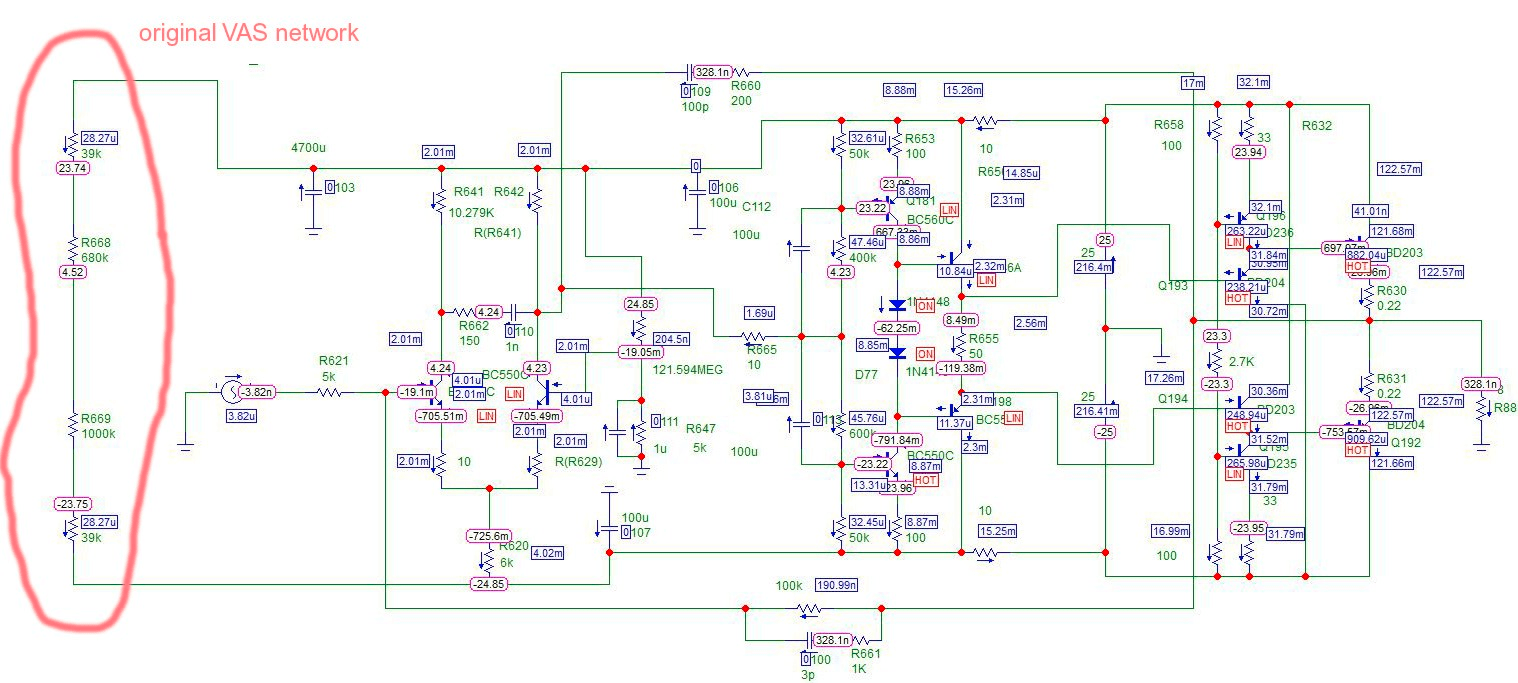The width and height of the screenshot is (1518, 683).
Task: Click the 23.74 node voltage label
Action: point(73,169)
